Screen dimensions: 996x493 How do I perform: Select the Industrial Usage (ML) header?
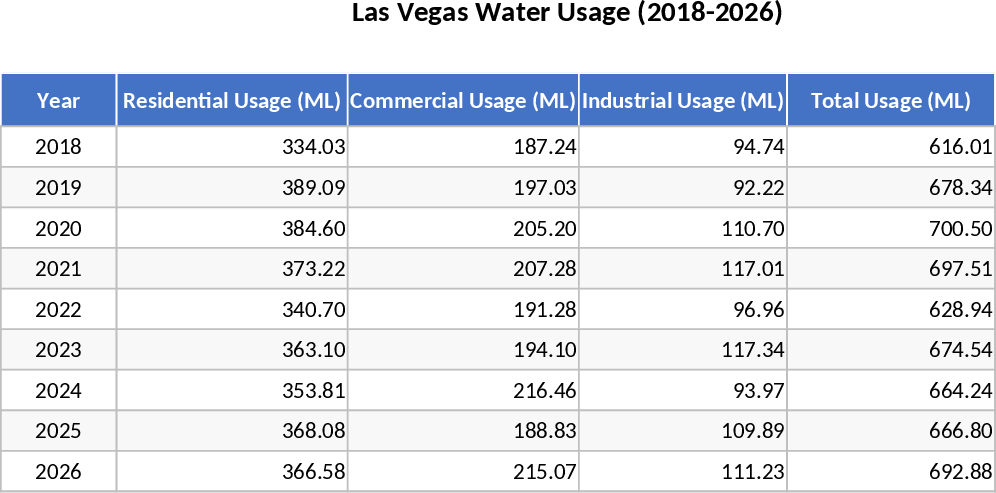[x=682, y=100]
